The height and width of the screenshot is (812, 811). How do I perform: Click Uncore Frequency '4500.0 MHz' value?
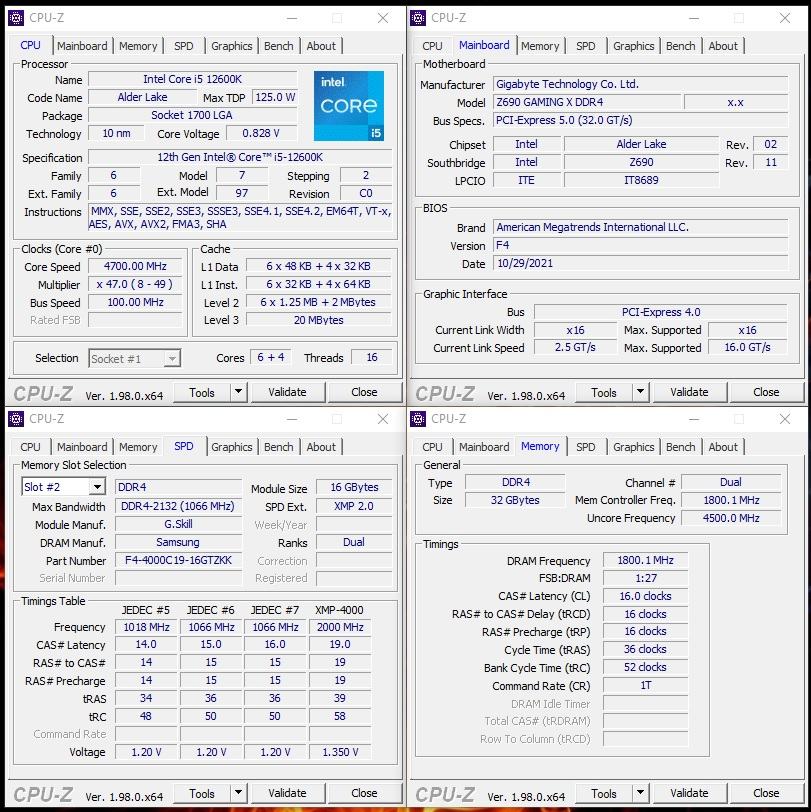[x=731, y=518]
